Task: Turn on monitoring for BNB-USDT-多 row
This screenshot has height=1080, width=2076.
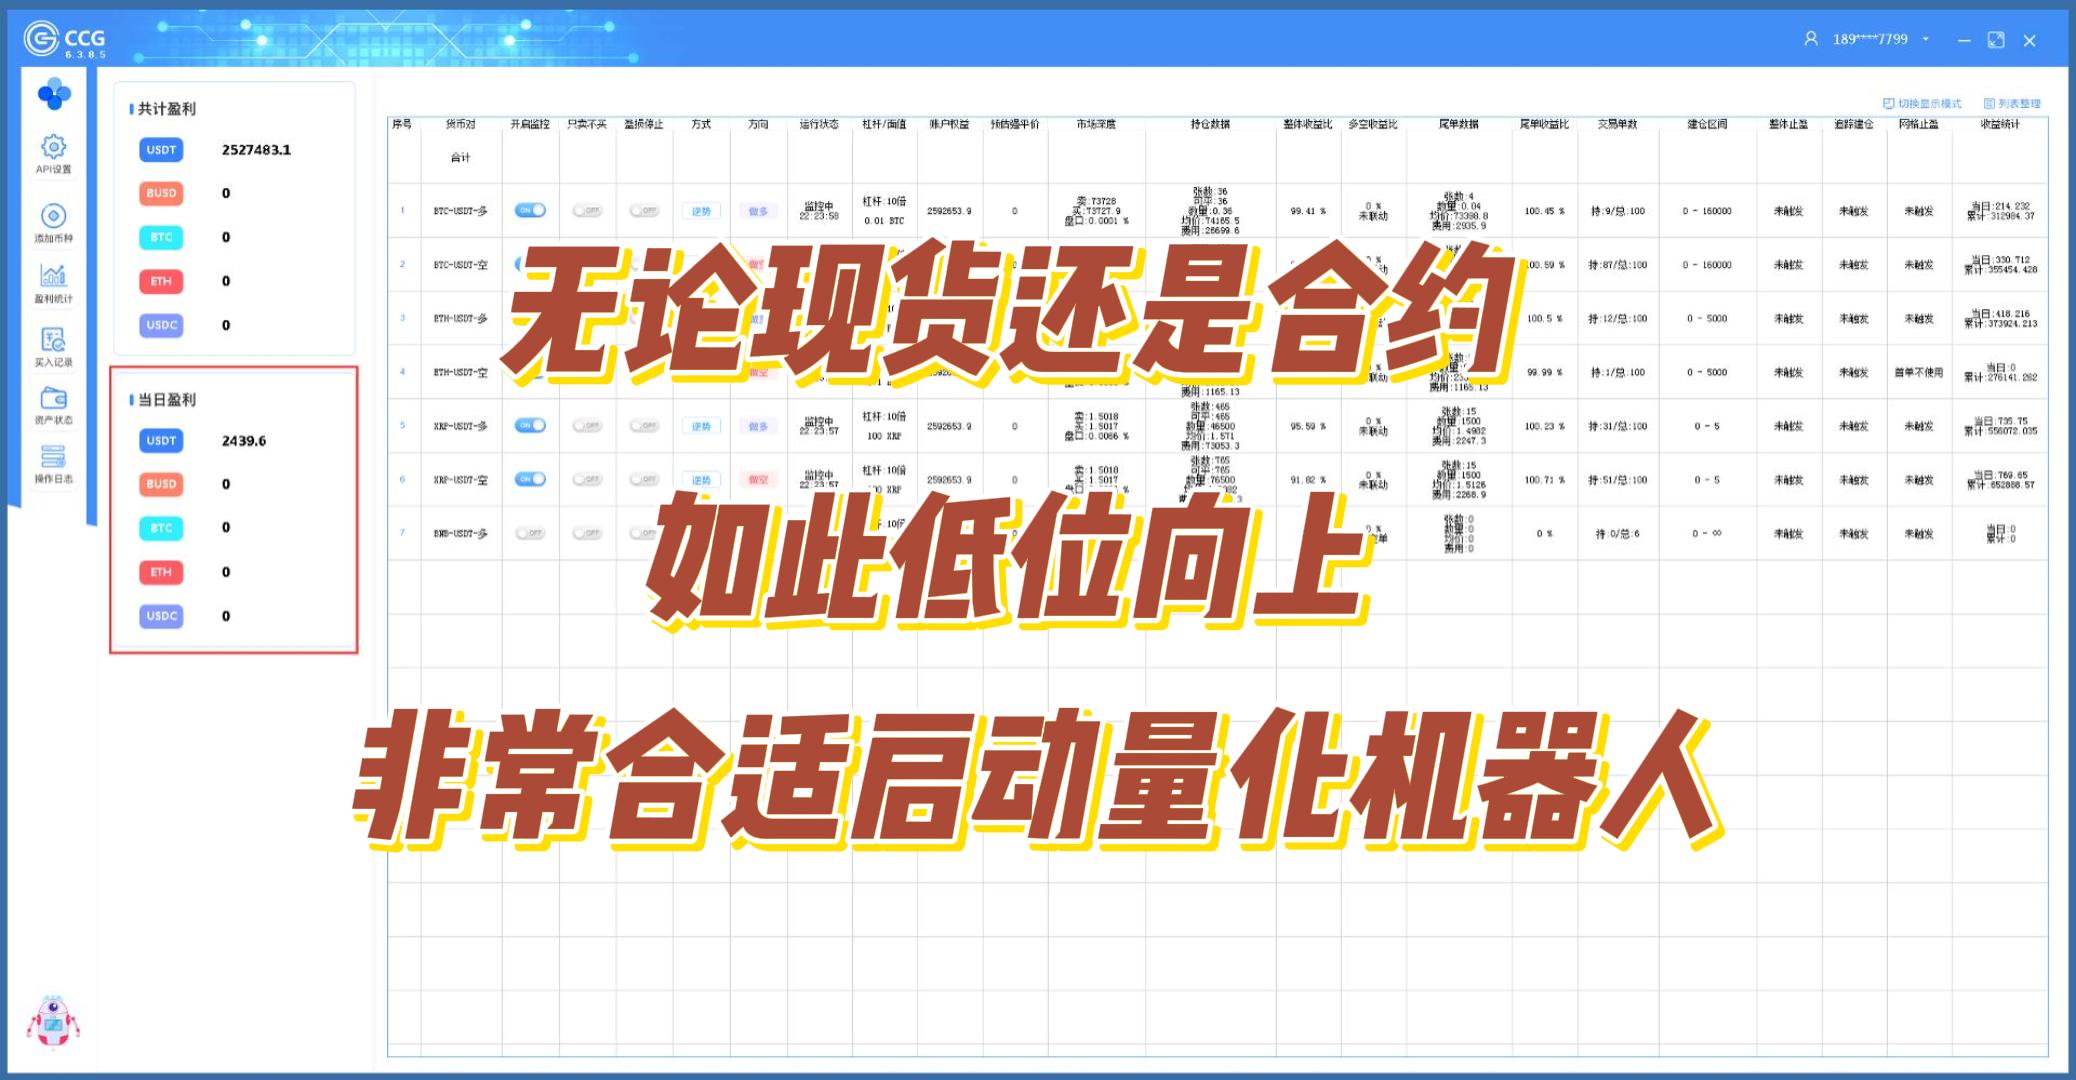Action: click(x=530, y=533)
